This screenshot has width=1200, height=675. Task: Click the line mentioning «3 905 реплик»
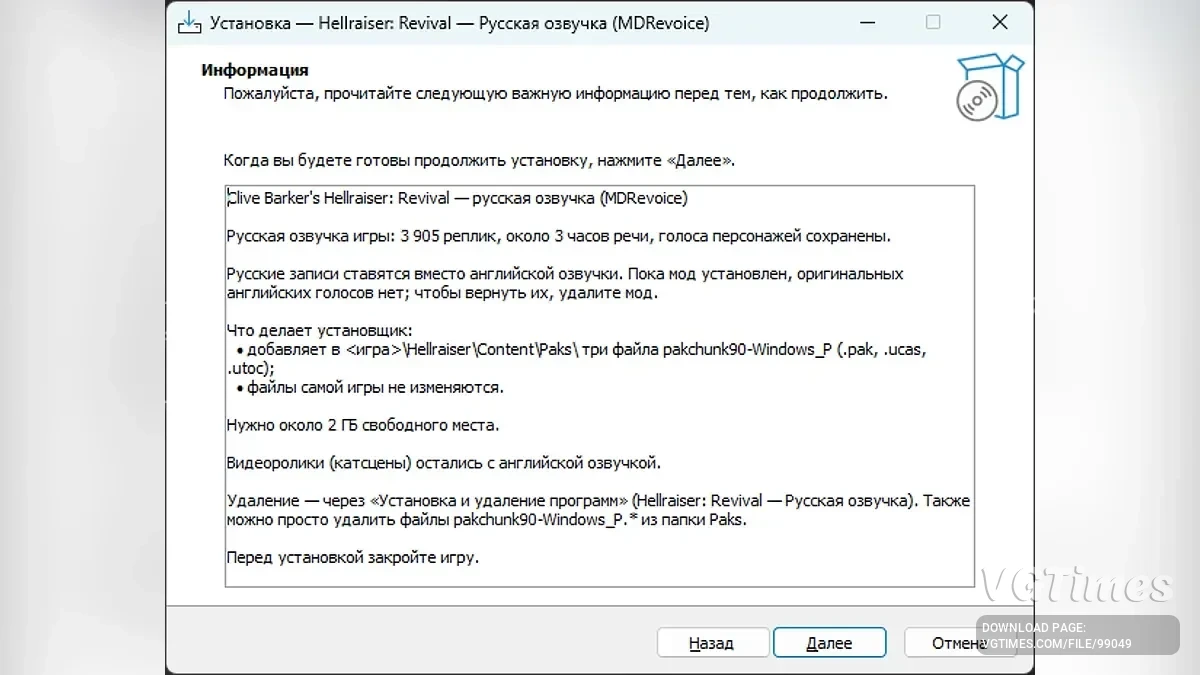pos(559,236)
